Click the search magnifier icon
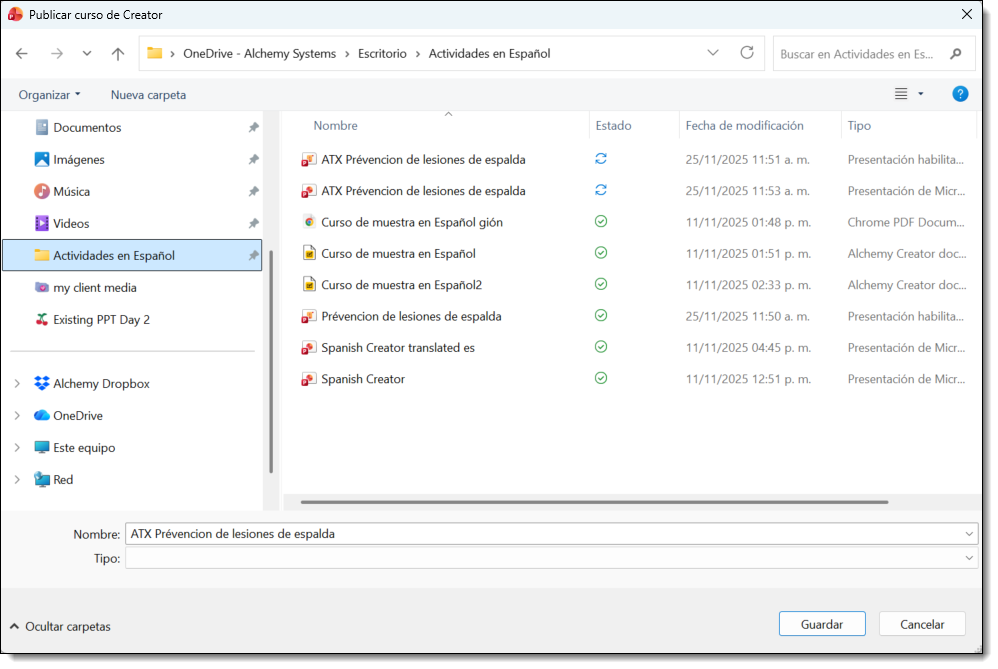This screenshot has width=998, height=669. pos(955,54)
